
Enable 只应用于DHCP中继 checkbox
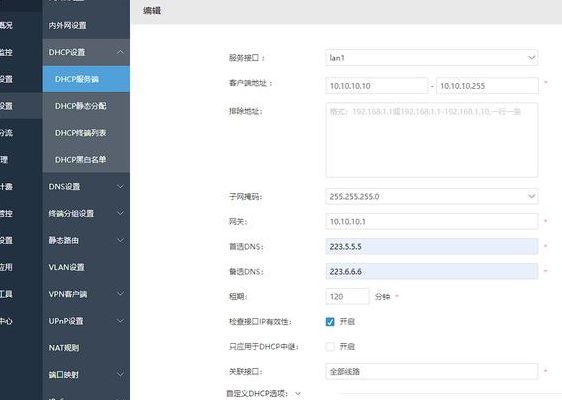pyautogui.click(x=330, y=347)
